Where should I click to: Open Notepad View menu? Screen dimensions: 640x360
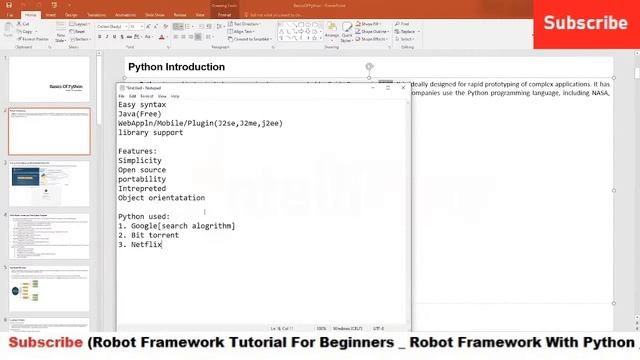tap(162, 96)
